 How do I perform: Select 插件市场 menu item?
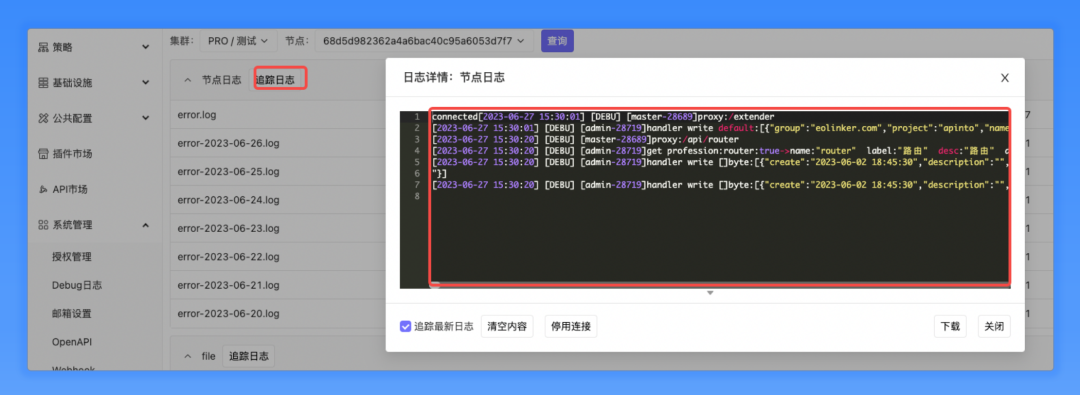72,154
